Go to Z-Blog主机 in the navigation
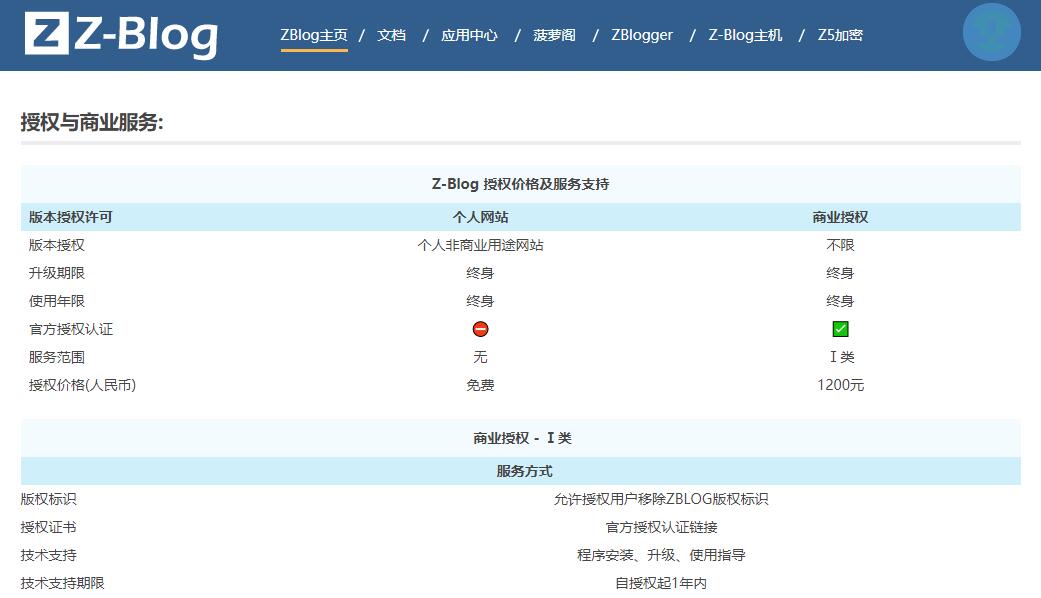 (x=746, y=35)
